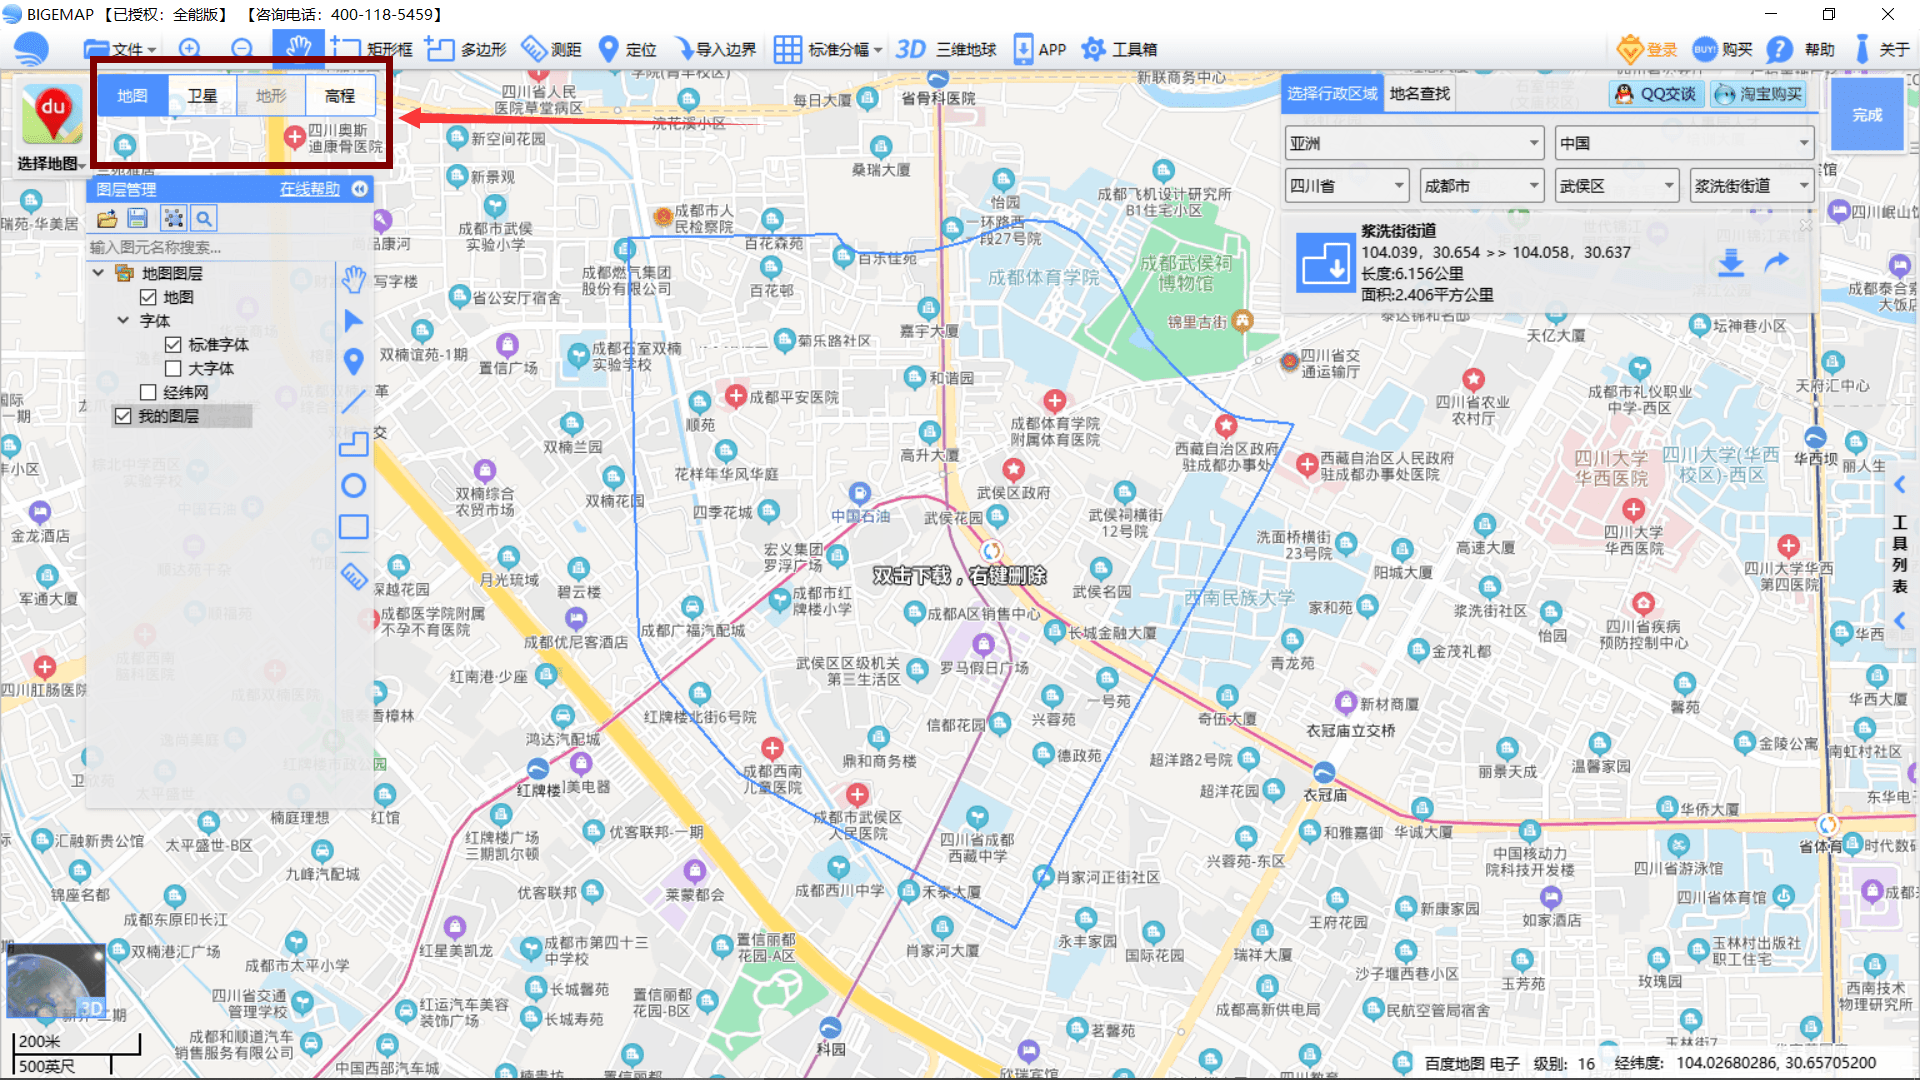The height and width of the screenshot is (1080, 1920).
Task: Expand the 选择地图 map chooser dropdown
Action: click(x=49, y=163)
